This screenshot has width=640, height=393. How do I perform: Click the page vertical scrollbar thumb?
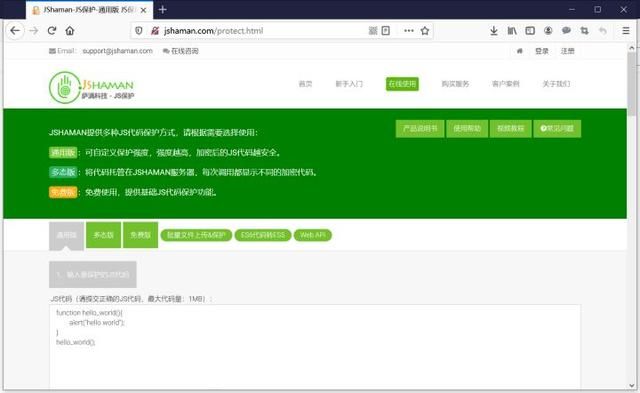click(x=632, y=84)
